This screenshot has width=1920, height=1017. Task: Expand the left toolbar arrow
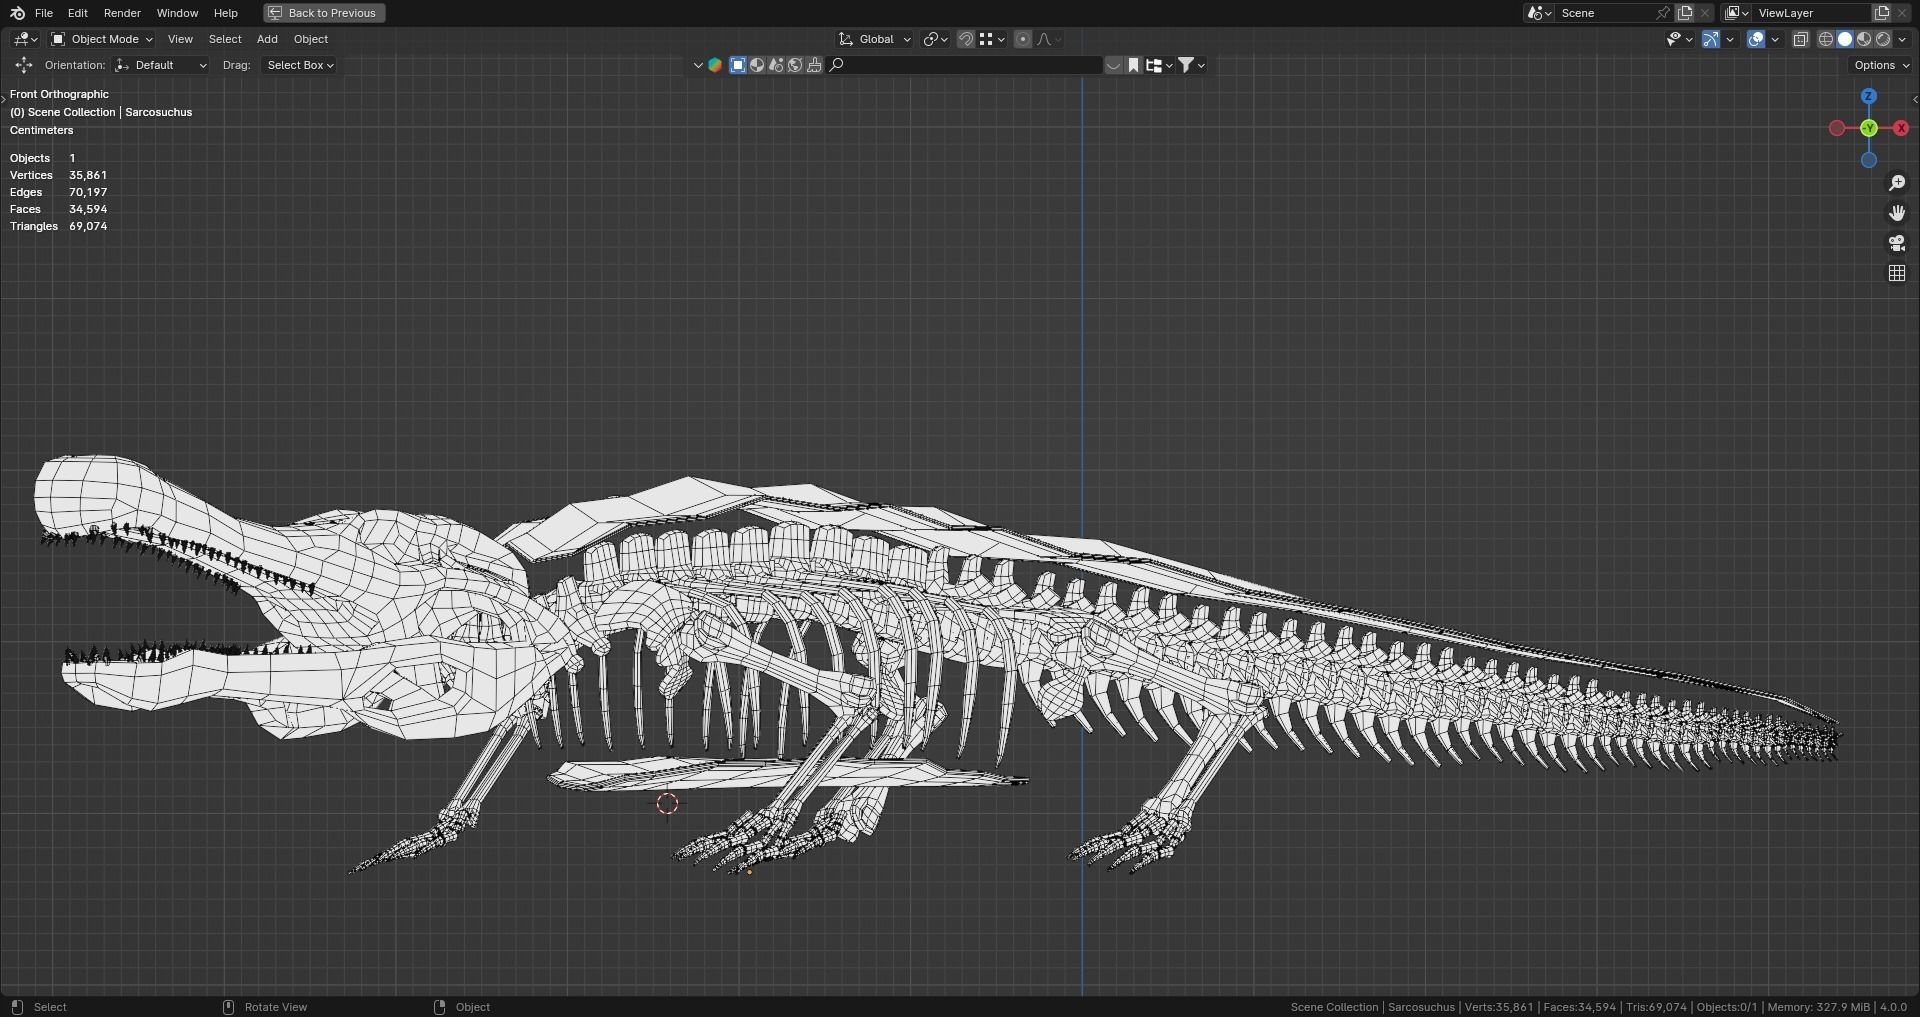pos(4,98)
